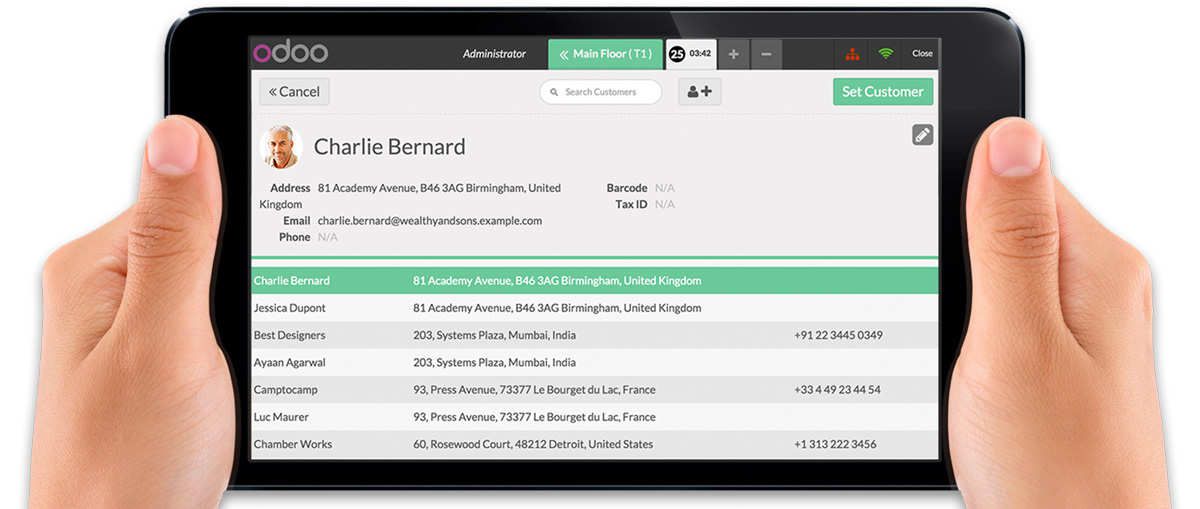Open the Administrator user label

tap(494, 54)
